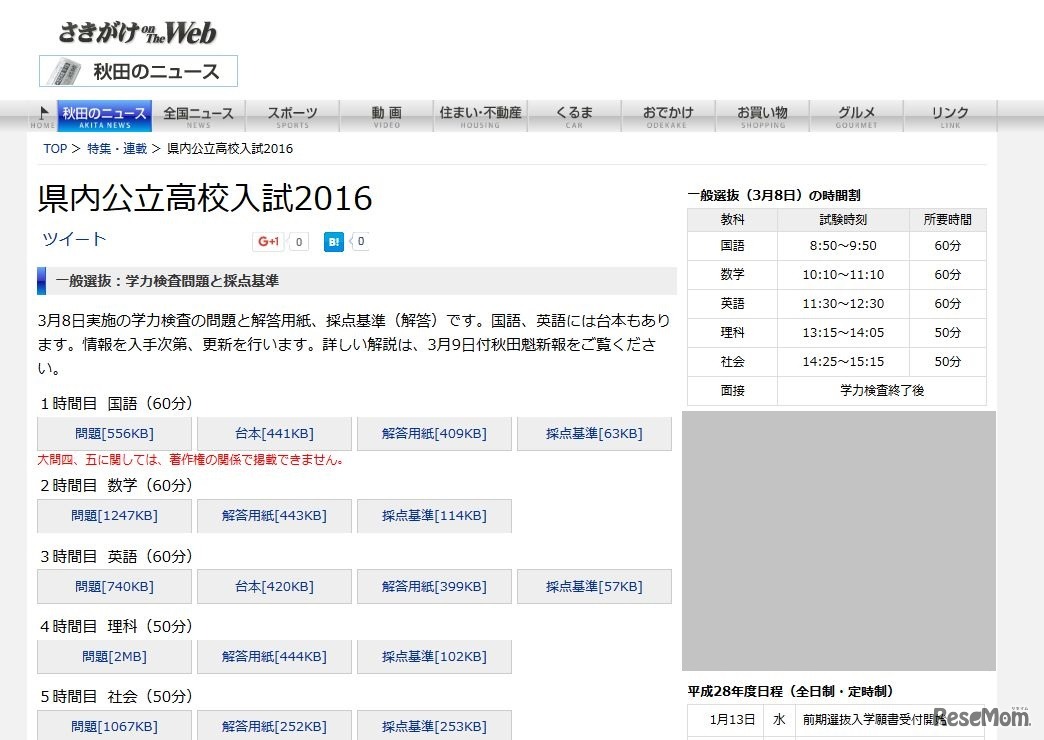Click the TOP breadcrumb link

coord(54,148)
